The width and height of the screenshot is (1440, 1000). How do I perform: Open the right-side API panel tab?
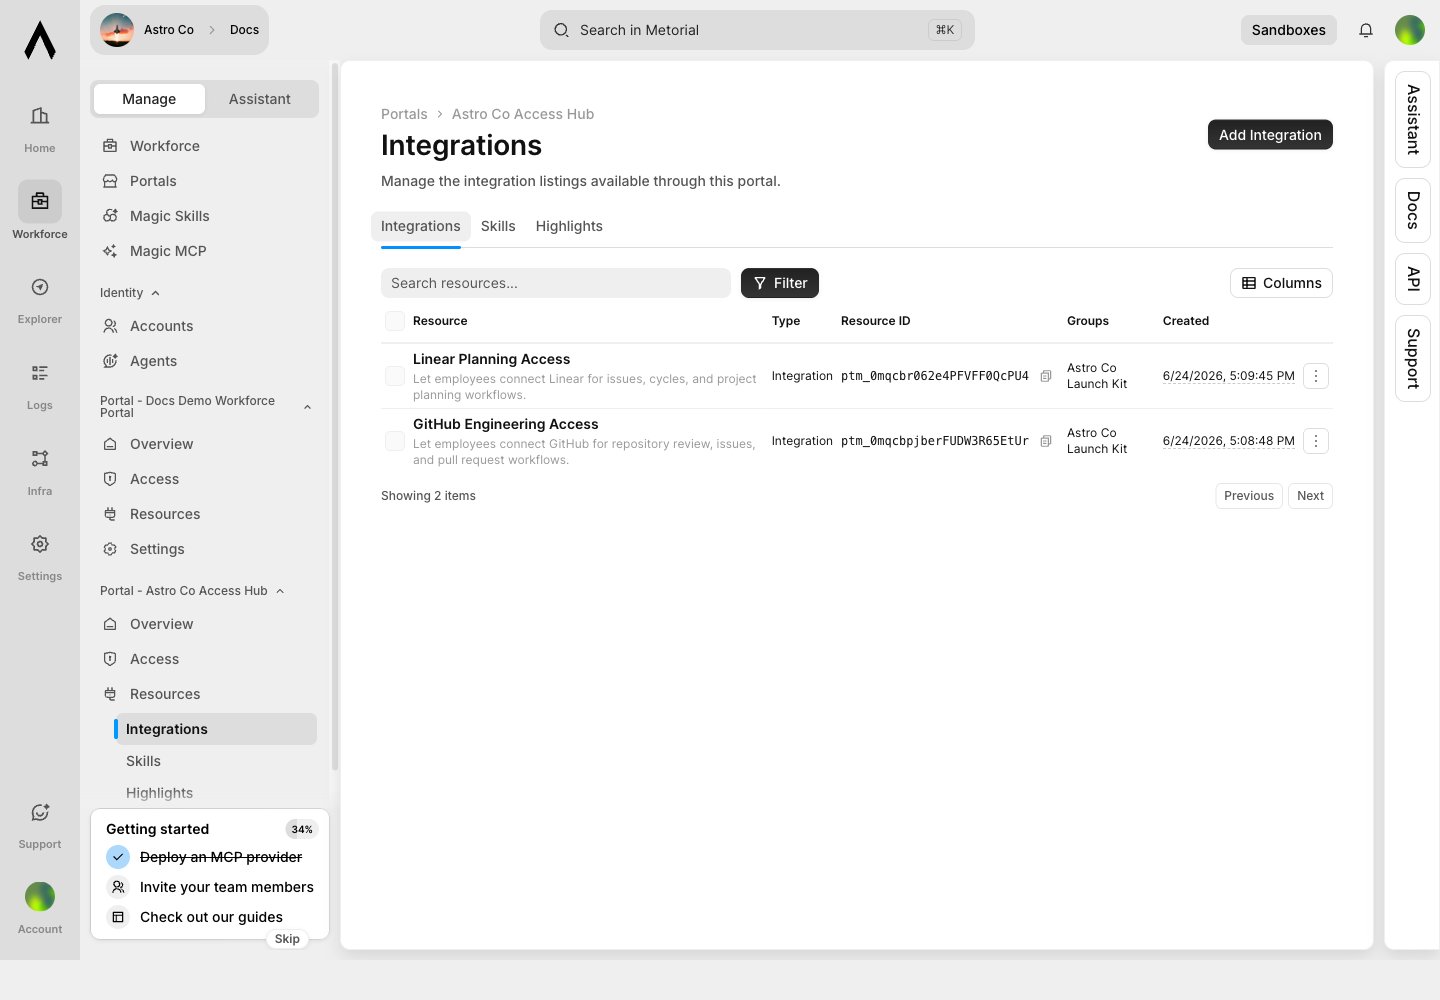tap(1413, 278)
